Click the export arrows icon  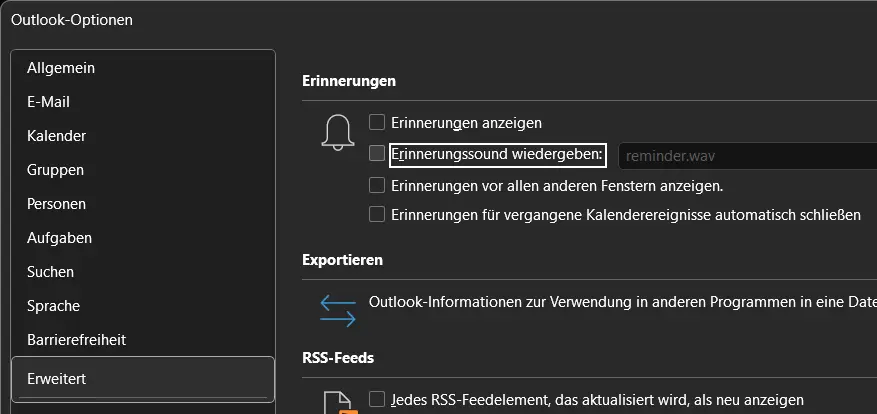(338, 309)
